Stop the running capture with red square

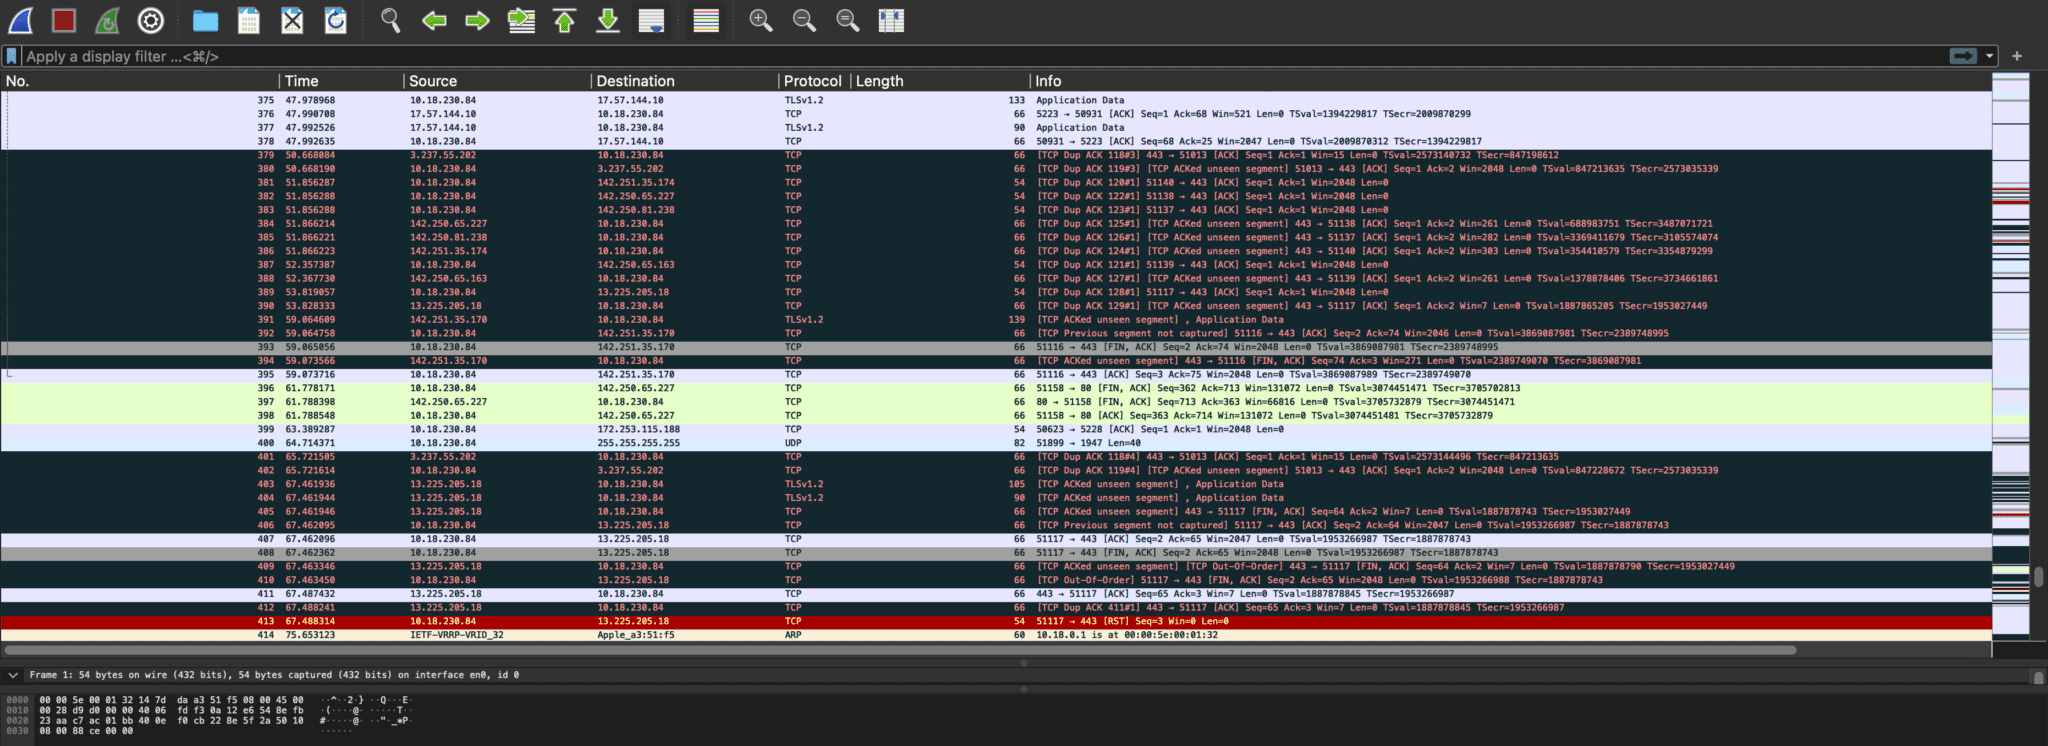[64, 20]
